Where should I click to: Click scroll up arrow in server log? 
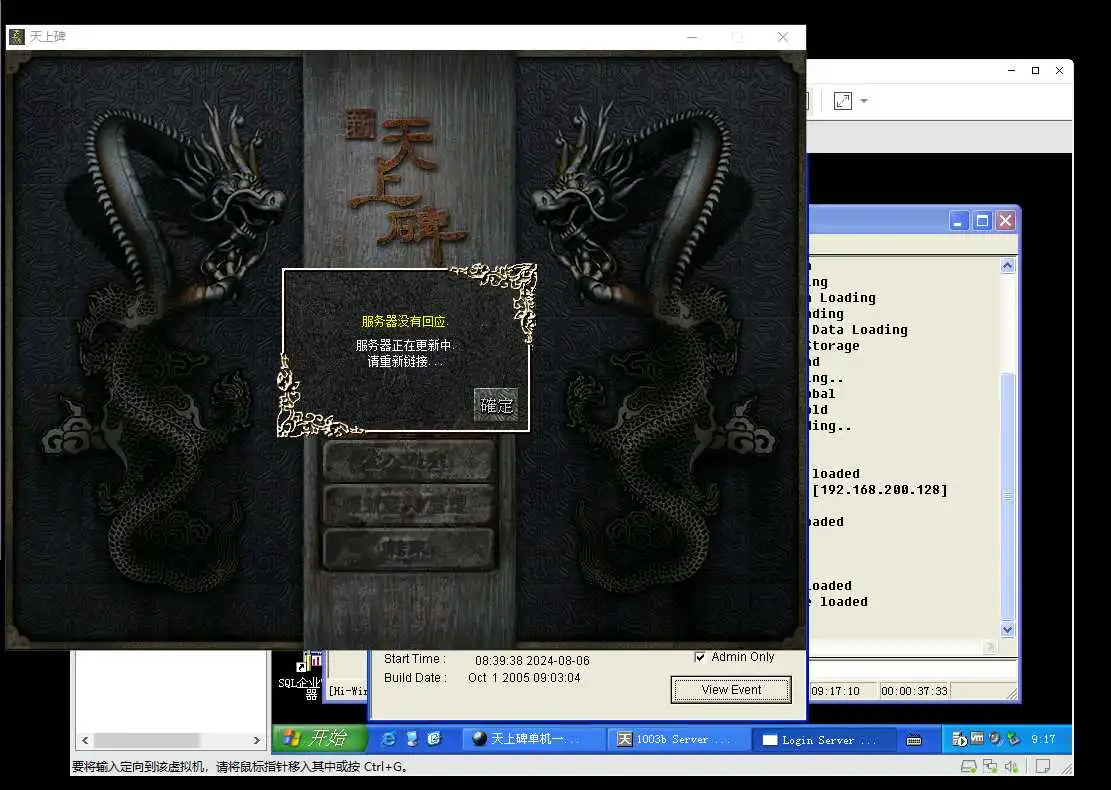click(1007, 266)
